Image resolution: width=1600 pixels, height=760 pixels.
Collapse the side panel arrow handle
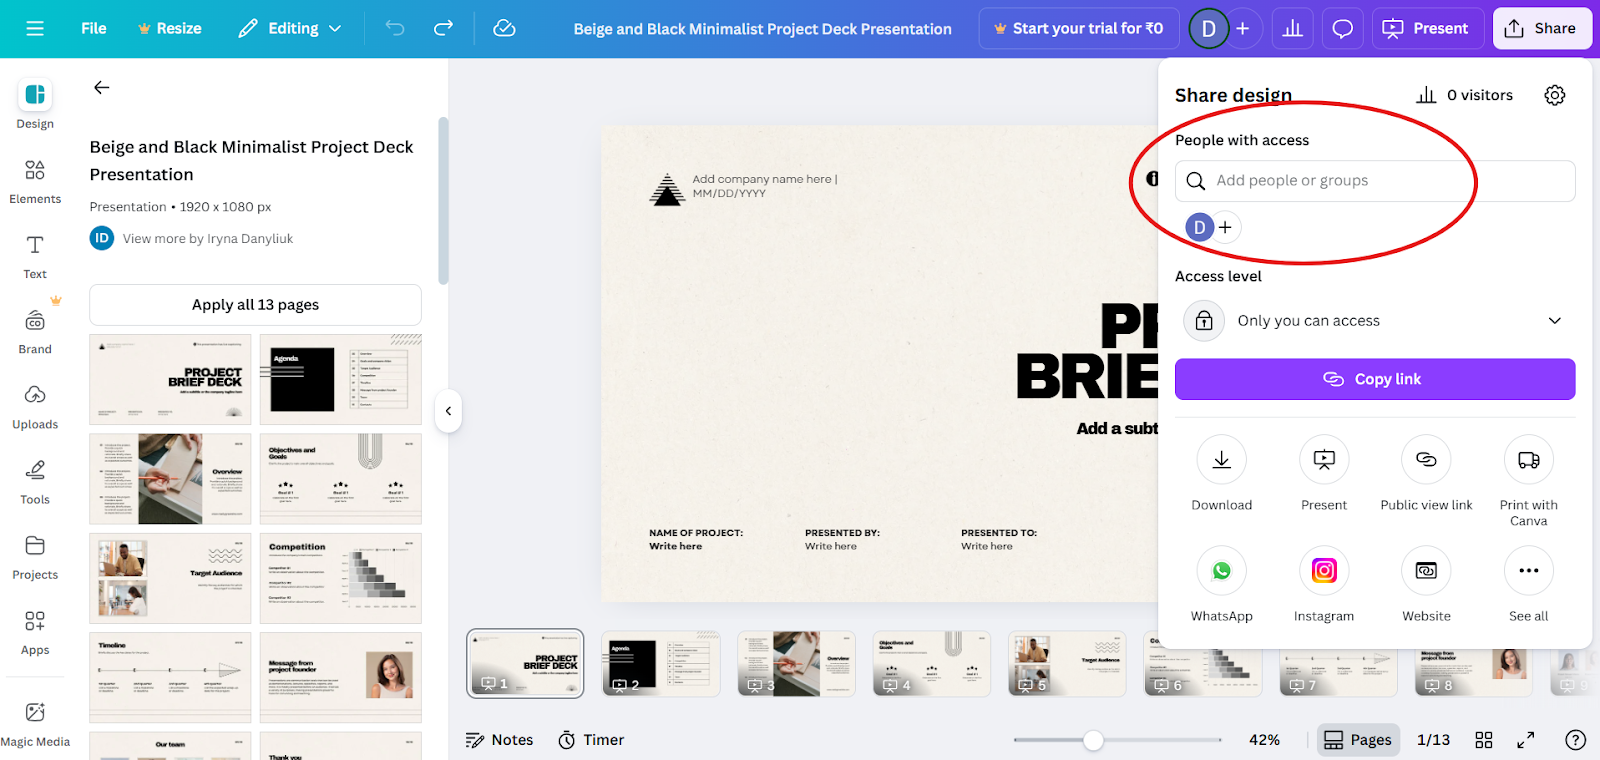[x=448, y=411]
